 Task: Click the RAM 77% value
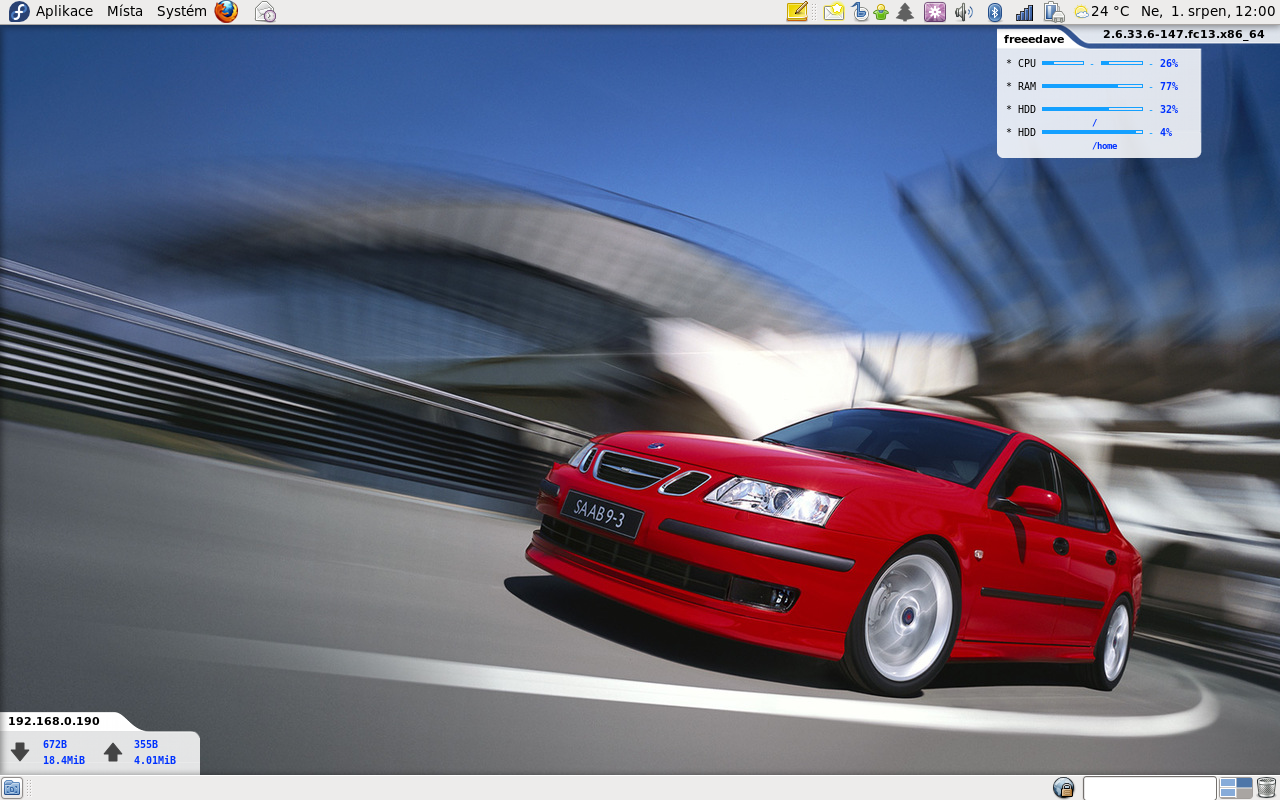[x=1169, y=86]
